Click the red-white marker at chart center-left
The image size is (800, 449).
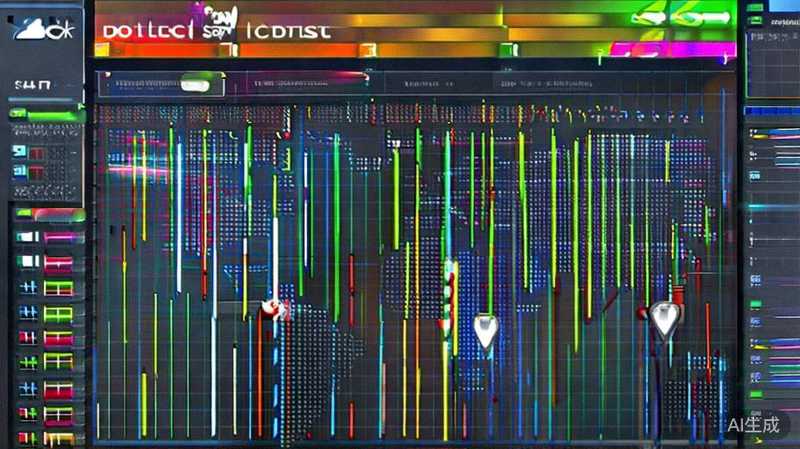point(271,309)
